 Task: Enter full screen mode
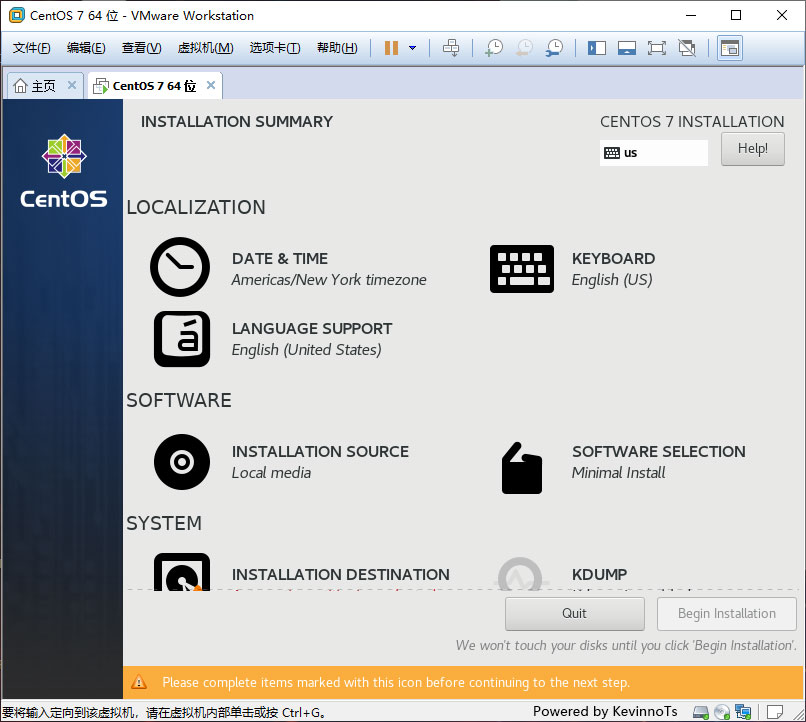click(x=656, y=48)
